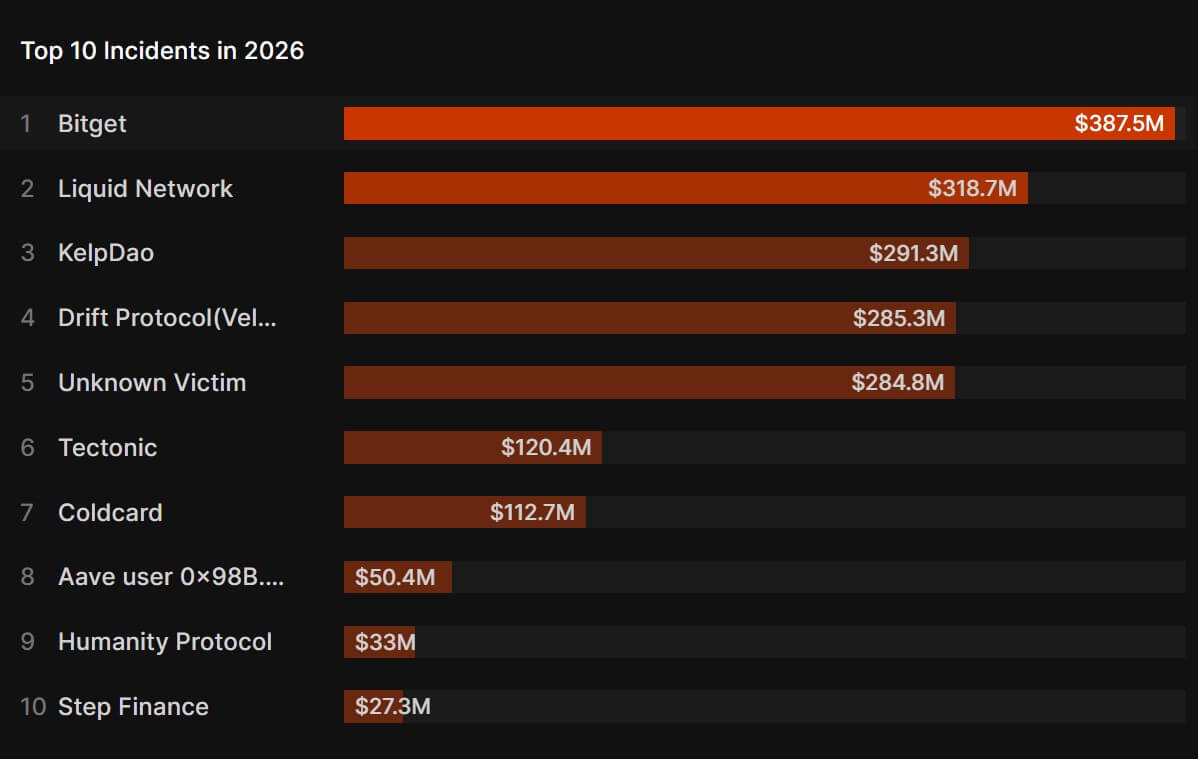Select the Step Finance incident name
The image size is (1198, 759).
click(x=134, y=706)
